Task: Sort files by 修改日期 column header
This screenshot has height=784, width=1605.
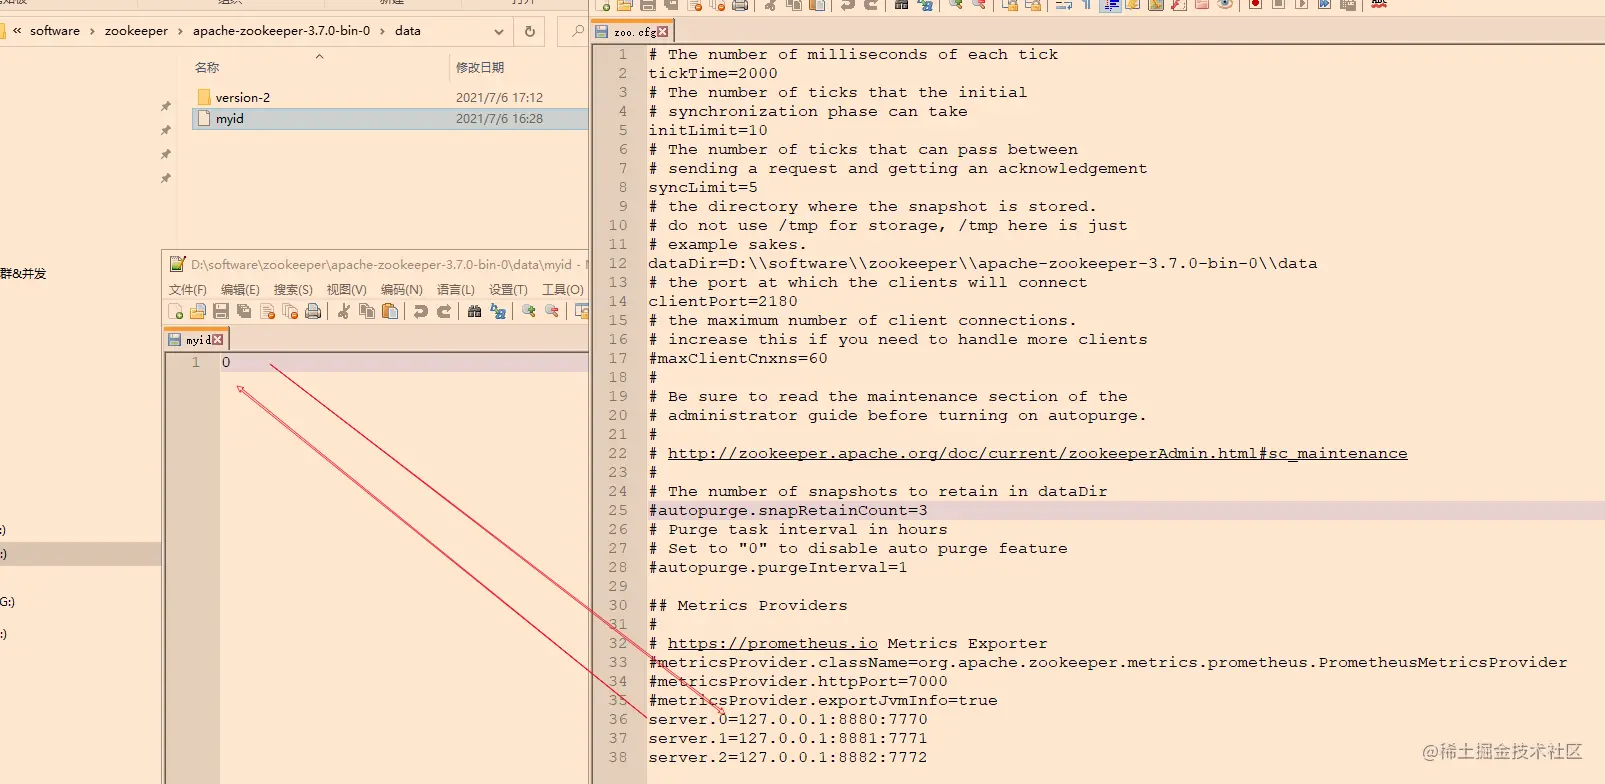Action: 480,67
